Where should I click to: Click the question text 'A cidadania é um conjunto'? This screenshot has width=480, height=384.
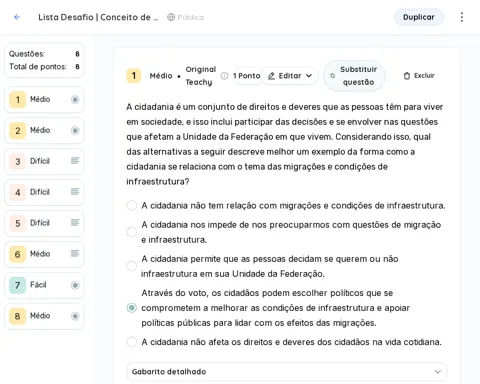(285, 144)
